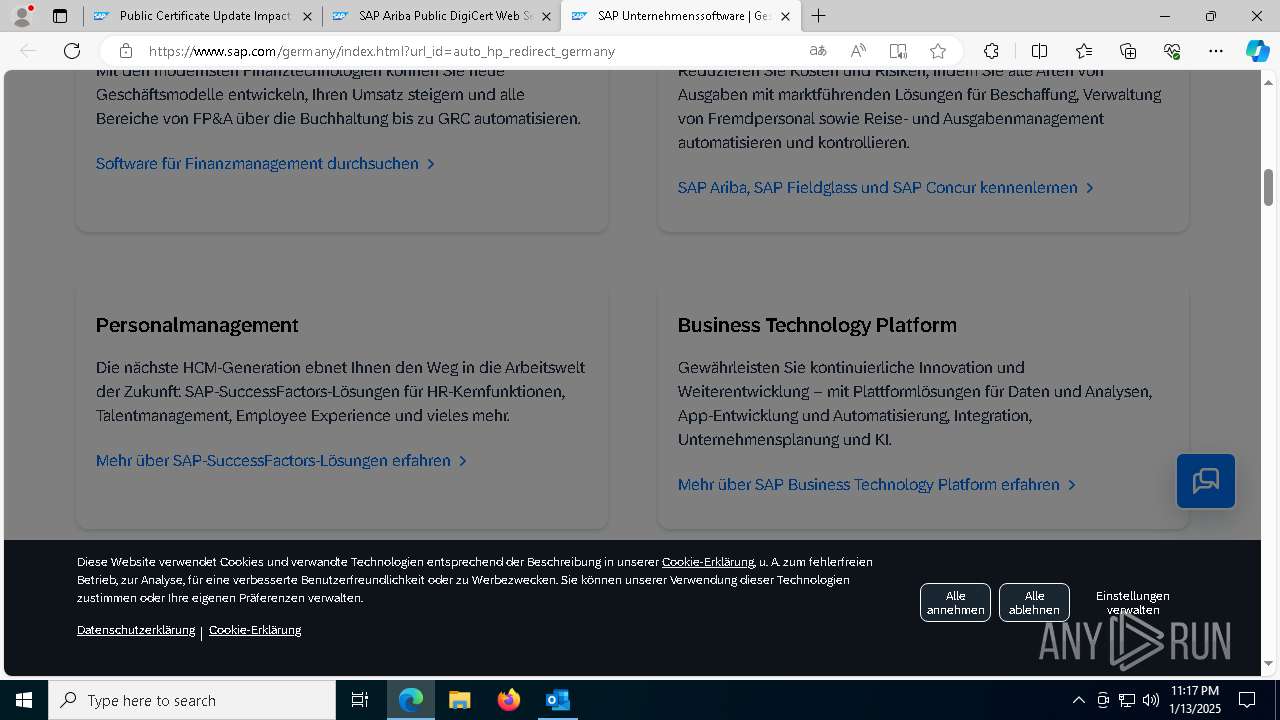Open a new browser tab

pyautogui.click(x=819, y=16)
